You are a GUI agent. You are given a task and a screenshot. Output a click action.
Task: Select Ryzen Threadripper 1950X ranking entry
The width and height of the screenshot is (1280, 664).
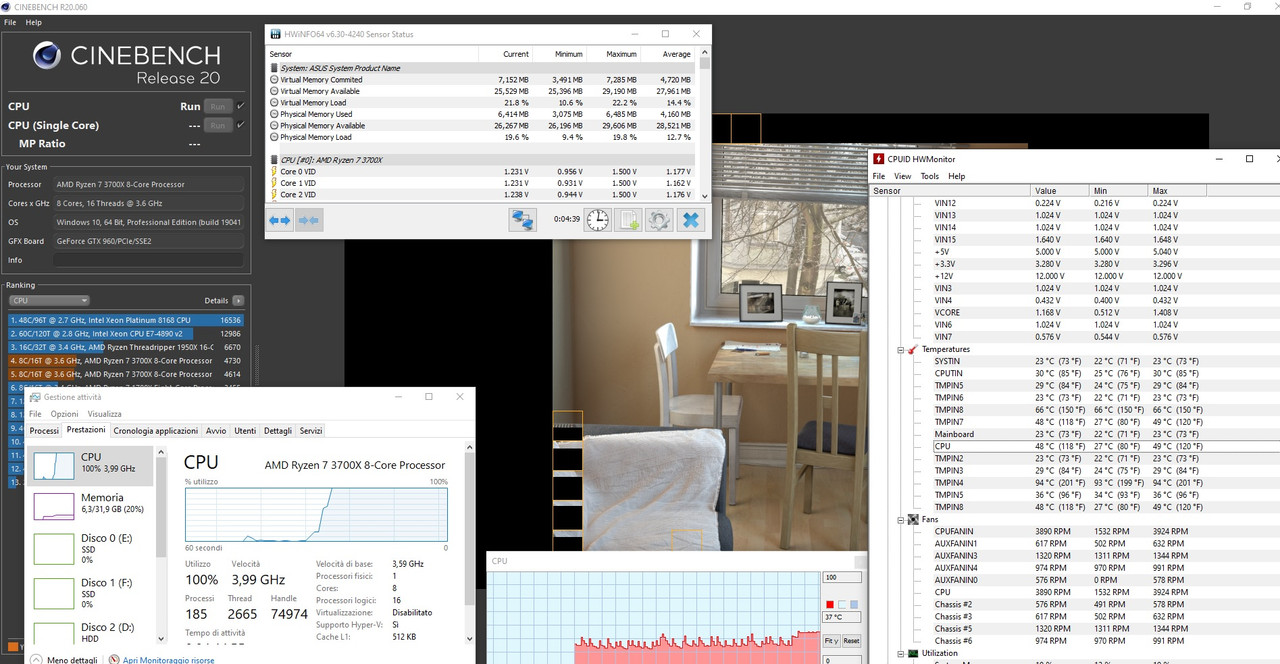coord(126,347)
